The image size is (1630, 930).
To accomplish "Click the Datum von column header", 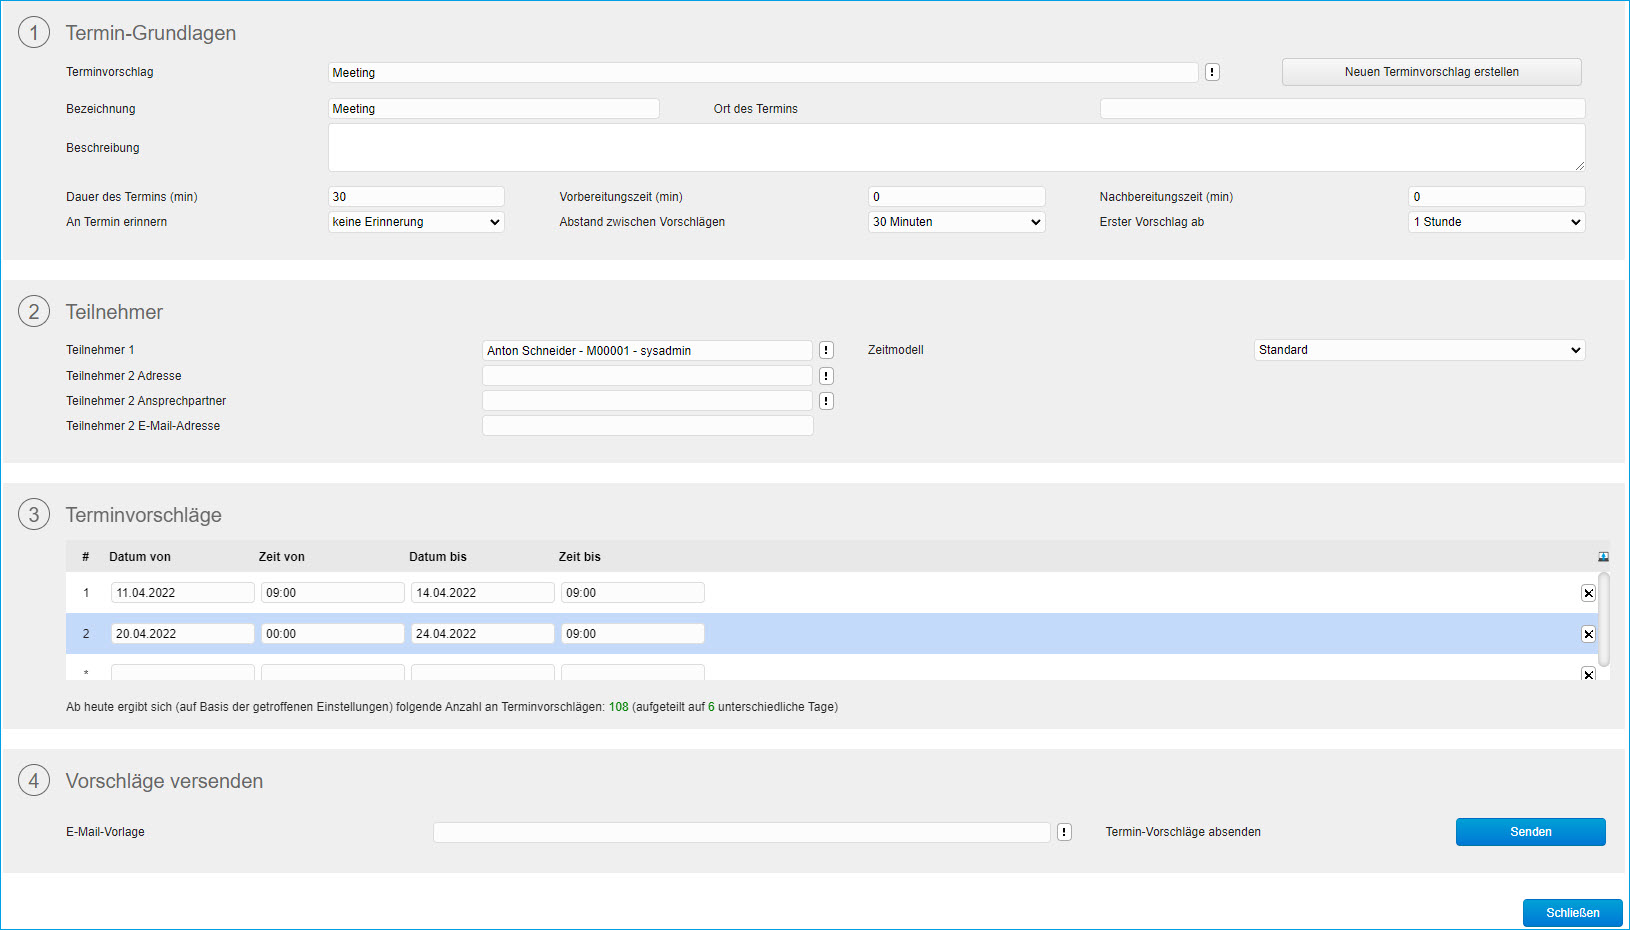I will (140, 557).
